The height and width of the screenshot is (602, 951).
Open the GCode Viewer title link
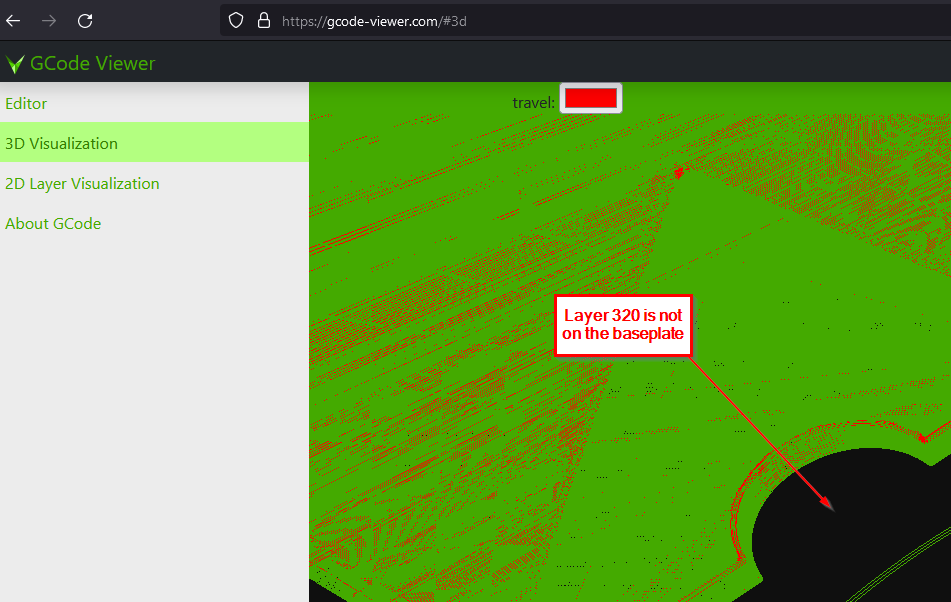[92, 64]
